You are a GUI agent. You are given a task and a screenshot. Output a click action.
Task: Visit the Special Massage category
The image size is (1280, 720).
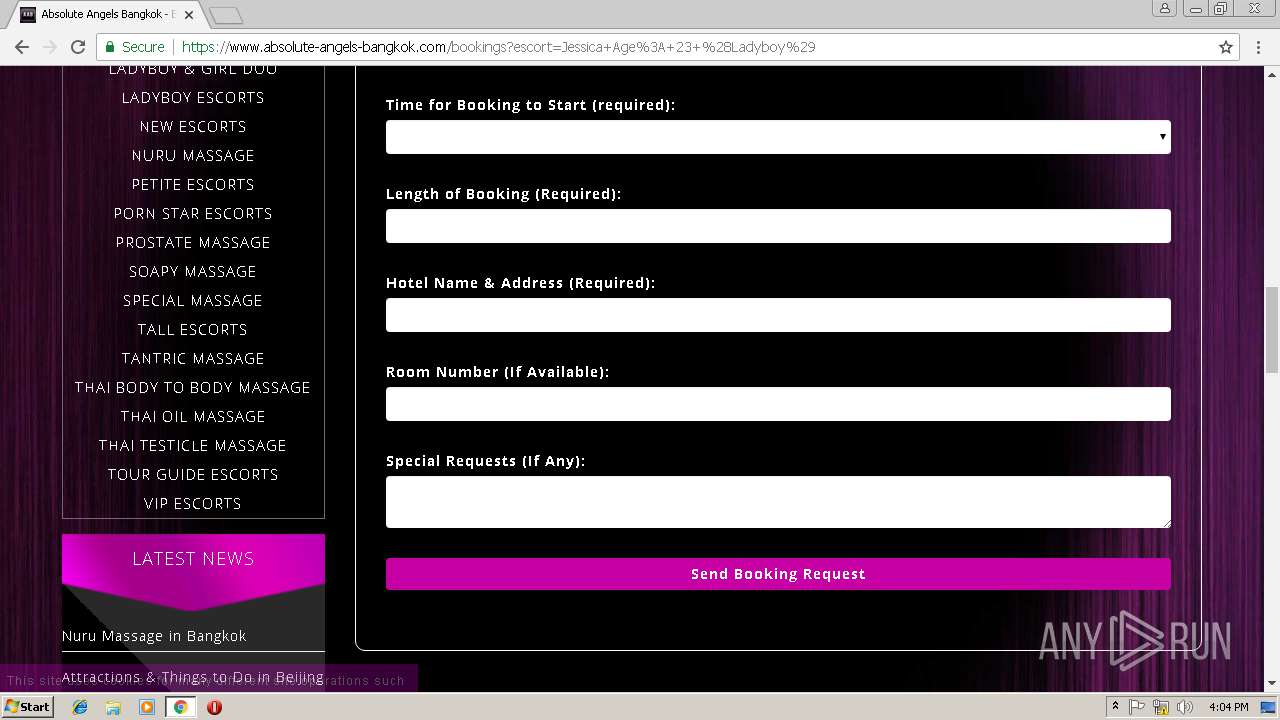tap(193, 301)
